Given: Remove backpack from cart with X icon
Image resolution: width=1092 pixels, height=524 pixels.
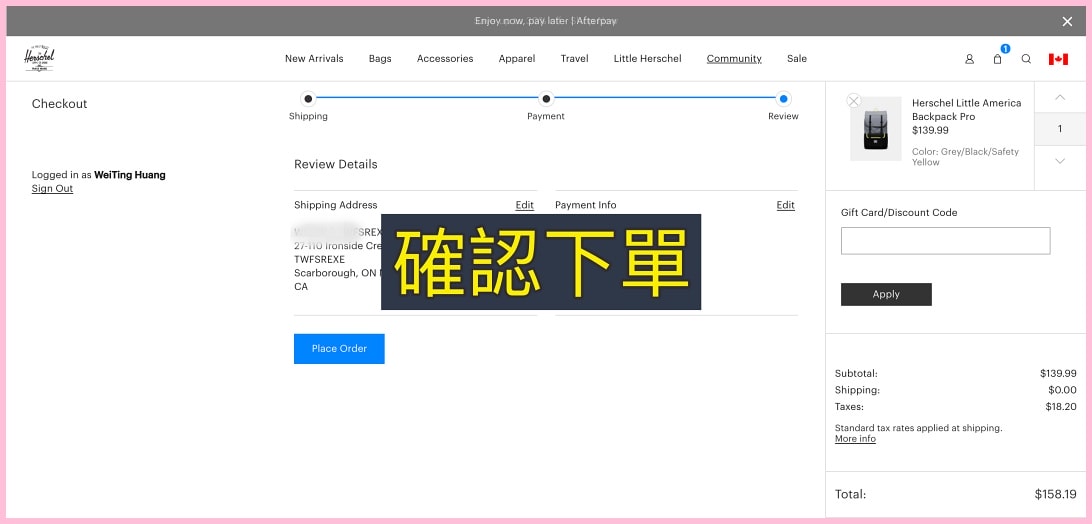Looking at the screenshot, I should [853, 101].
